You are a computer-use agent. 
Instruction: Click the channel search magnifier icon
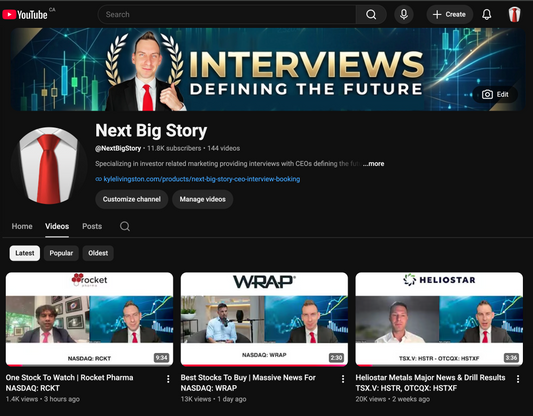(125, 226)
